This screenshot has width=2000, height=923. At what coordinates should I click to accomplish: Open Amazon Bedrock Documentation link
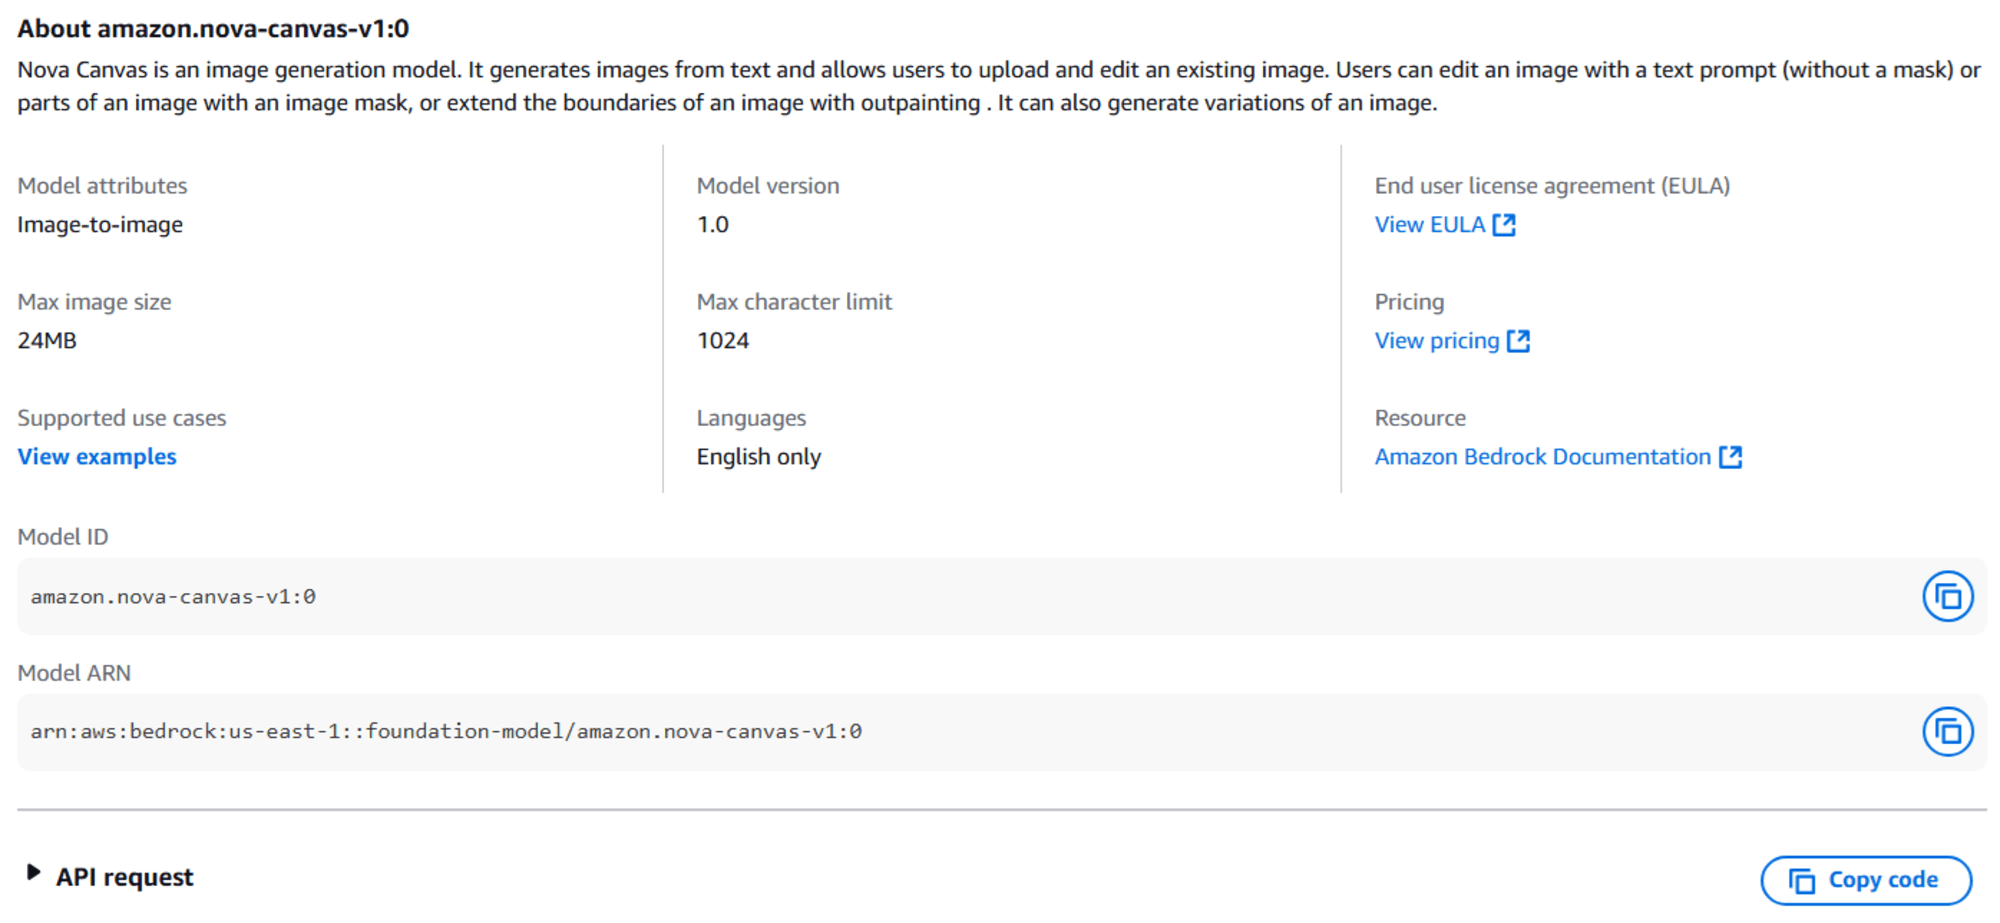pyautogui.click(x=1542, y=457)
